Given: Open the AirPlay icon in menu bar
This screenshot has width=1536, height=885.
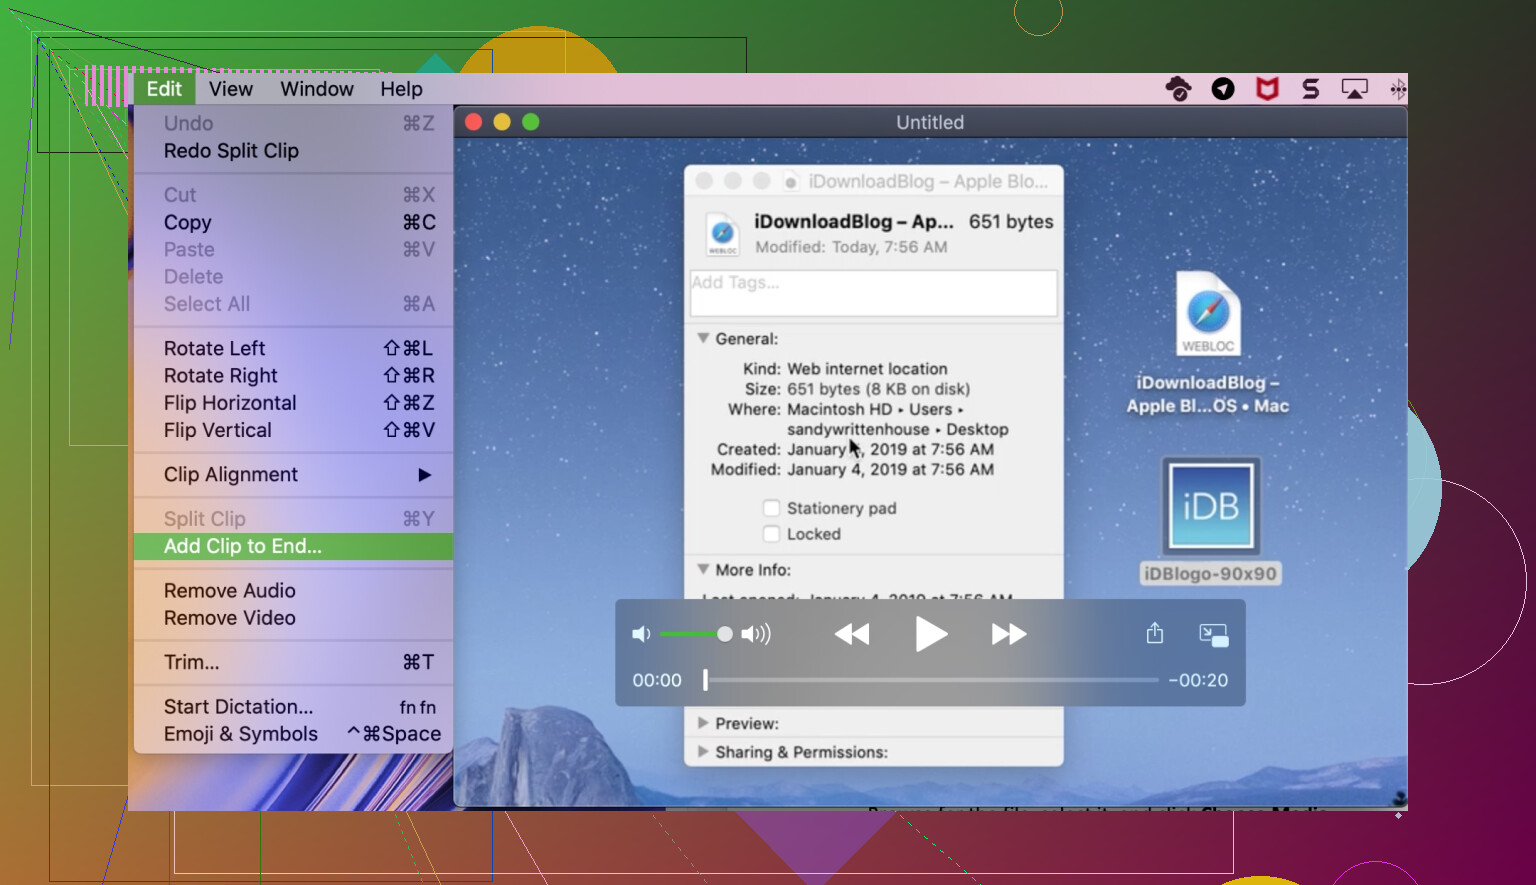Looking at the screenshot, I should pyautogui.click(x=1354, y=89).
